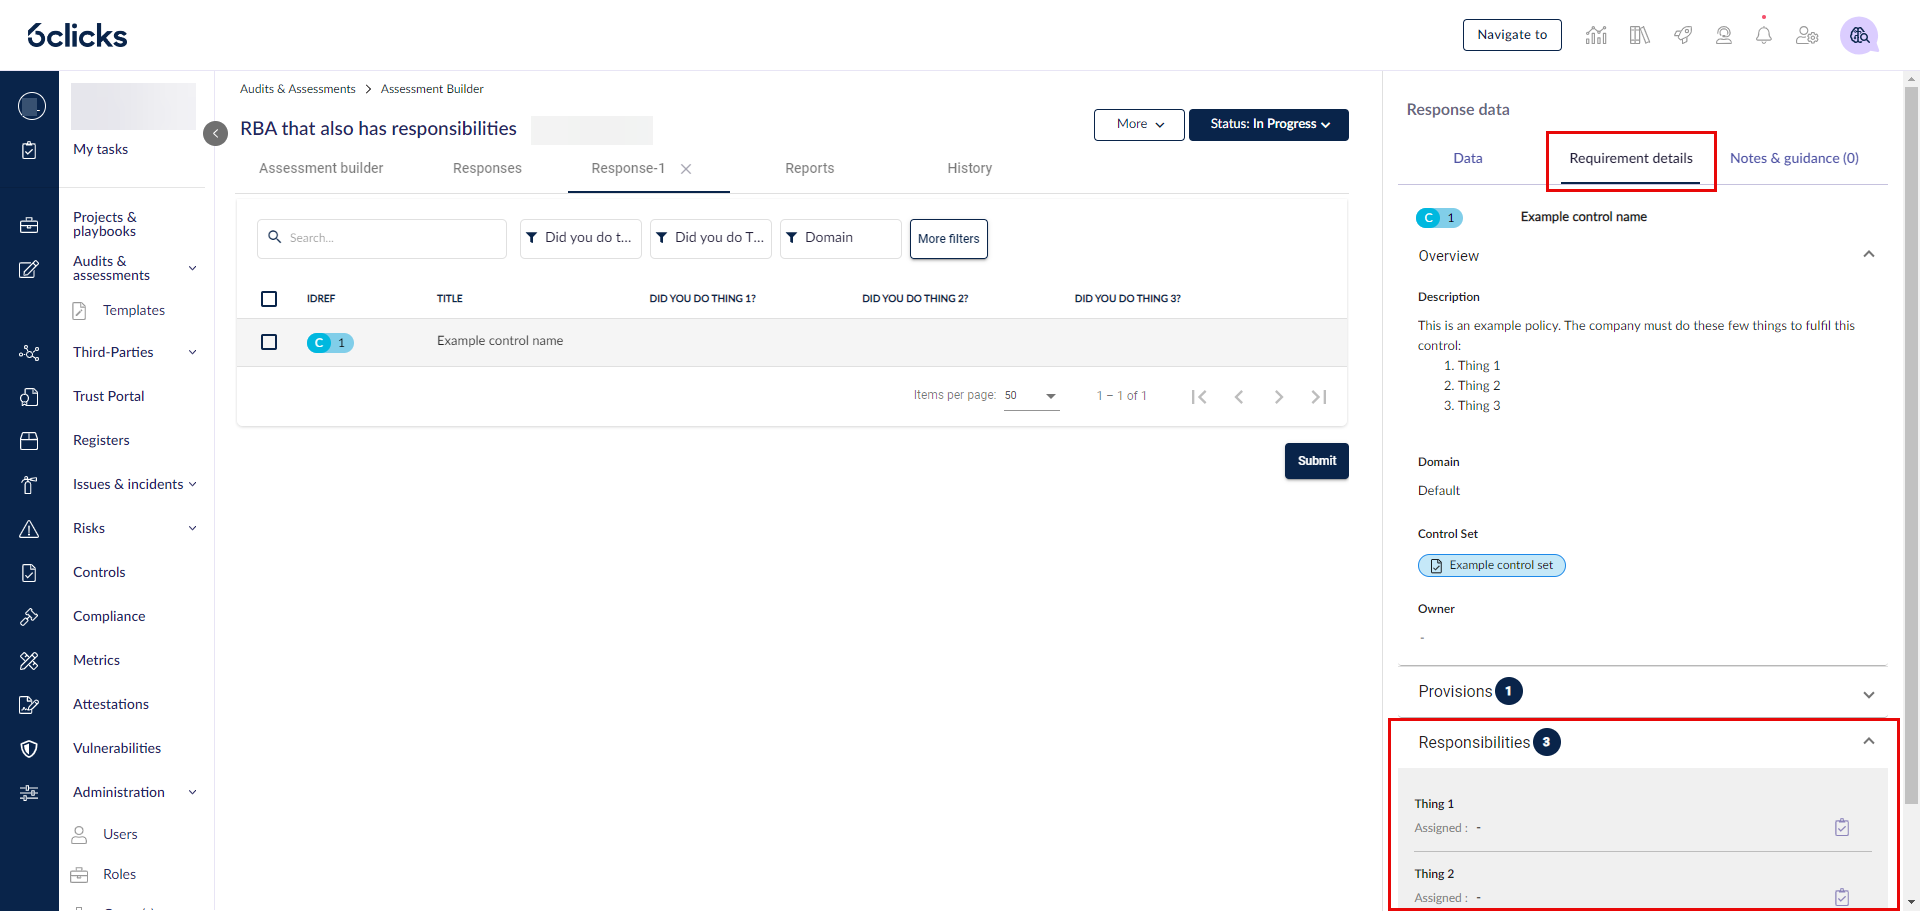Viewport: 1920px width, 911px height.
Task: Open the analytics chart icon in header
Action: [1596, 35]
